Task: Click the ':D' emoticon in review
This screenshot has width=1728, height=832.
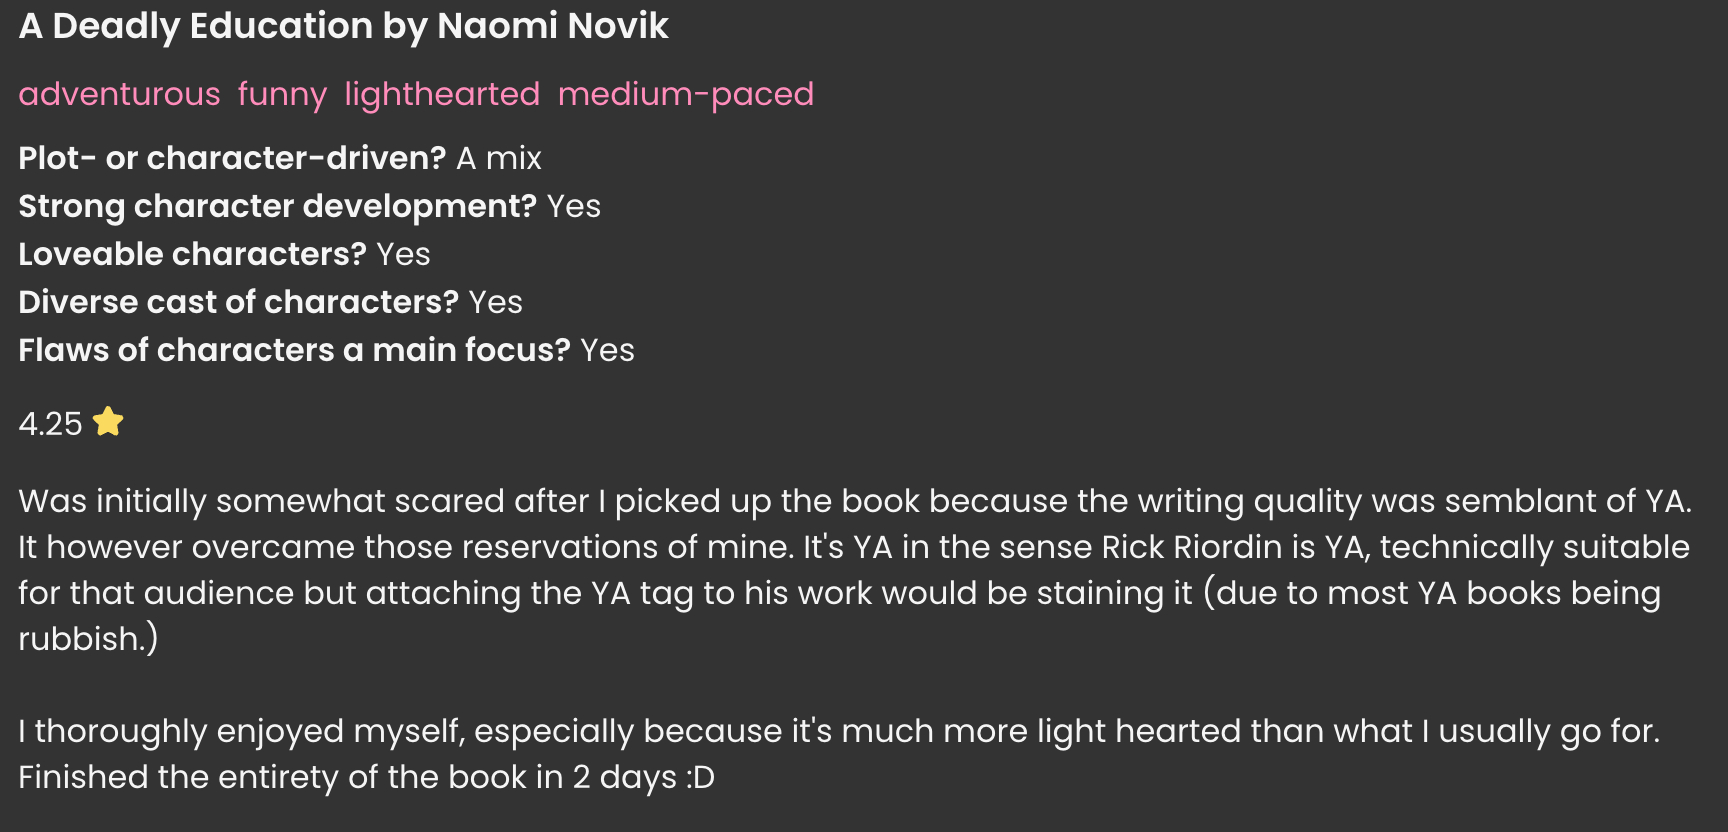Action: pos(701,777)
